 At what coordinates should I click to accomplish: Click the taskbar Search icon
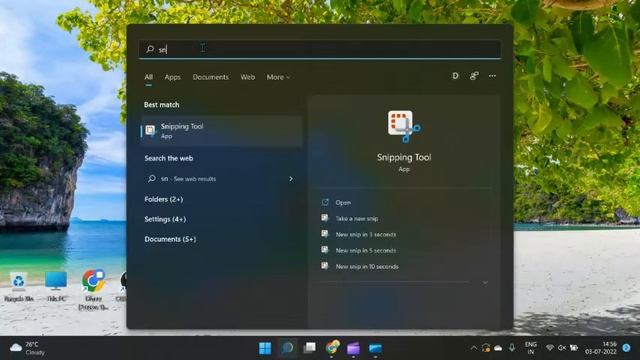point(287,348)
